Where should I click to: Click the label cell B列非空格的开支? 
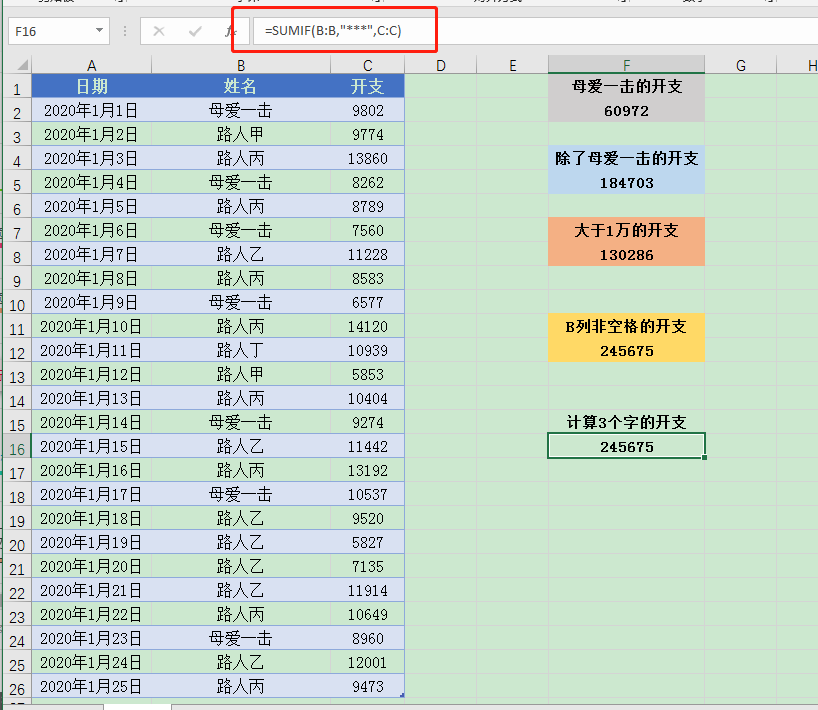click(x=627, y=326)
